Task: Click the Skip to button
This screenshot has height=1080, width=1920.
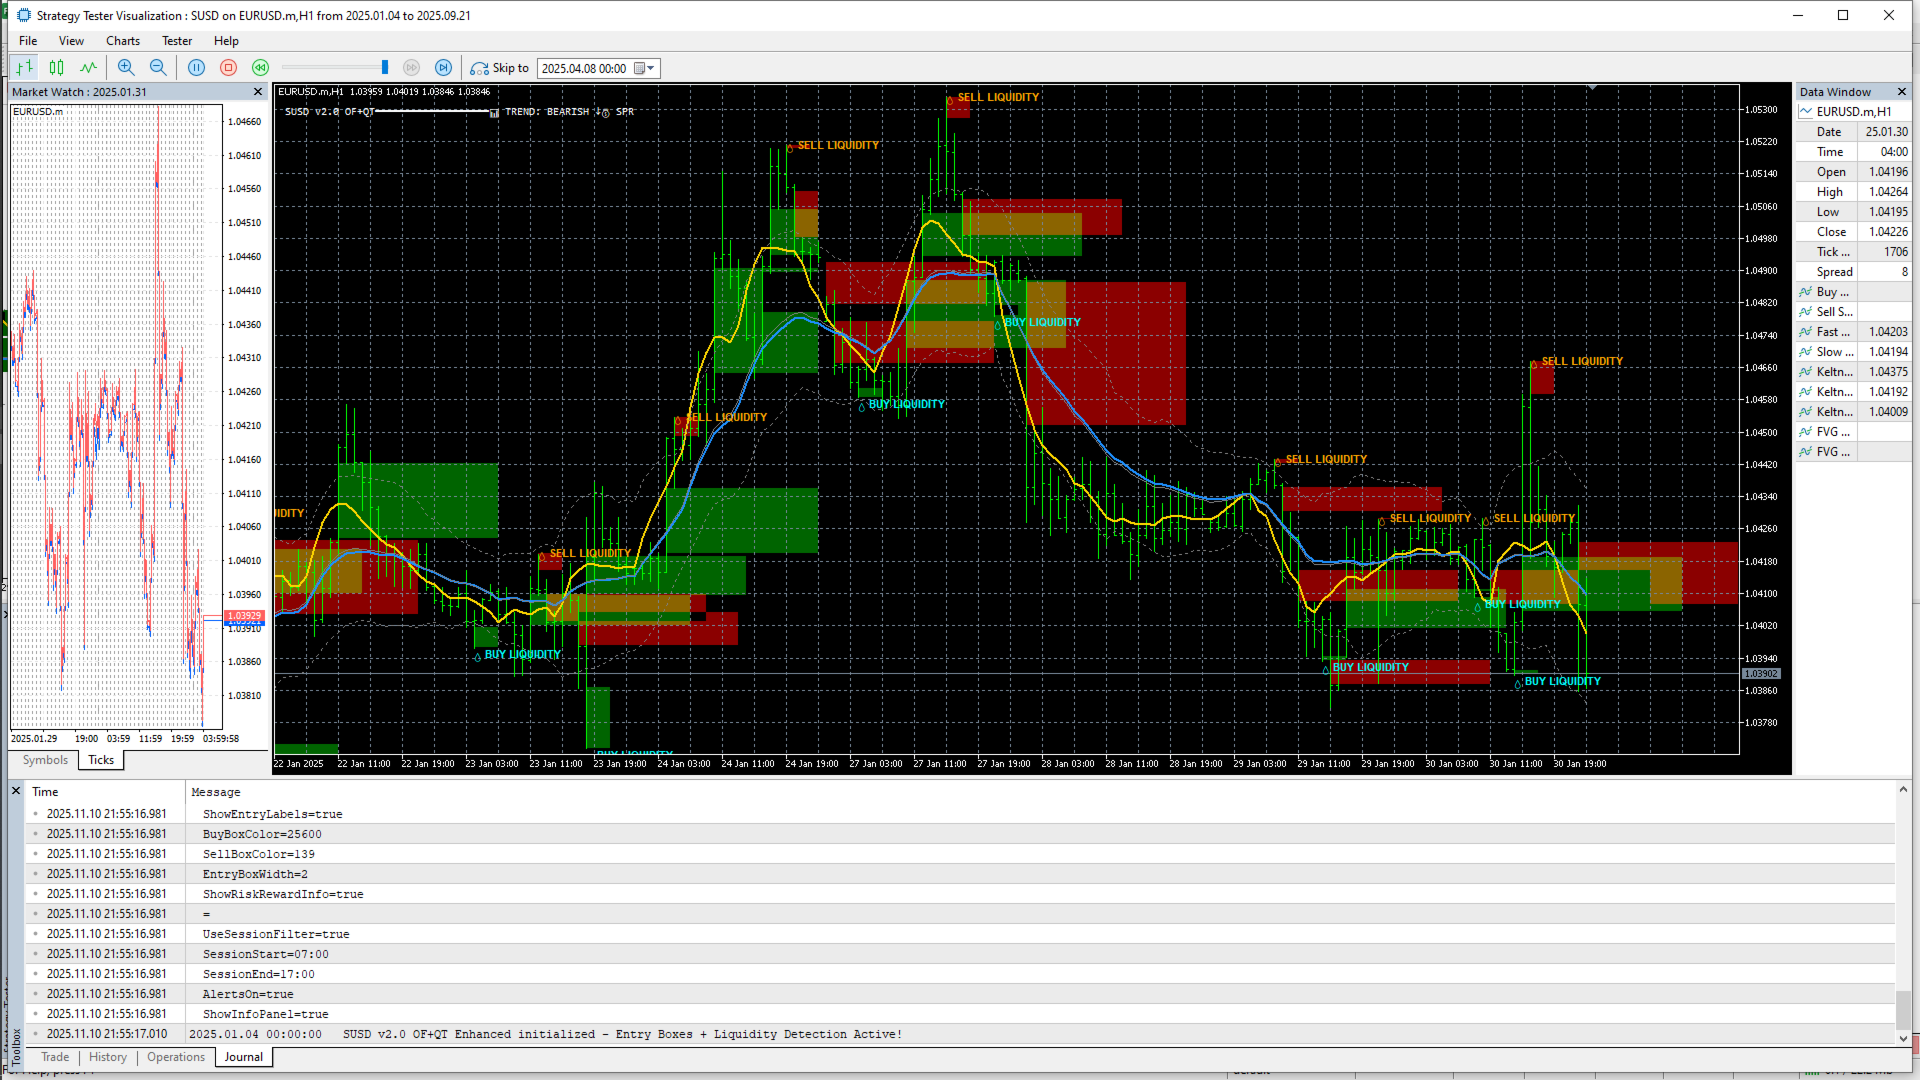Action: point(500,68)
